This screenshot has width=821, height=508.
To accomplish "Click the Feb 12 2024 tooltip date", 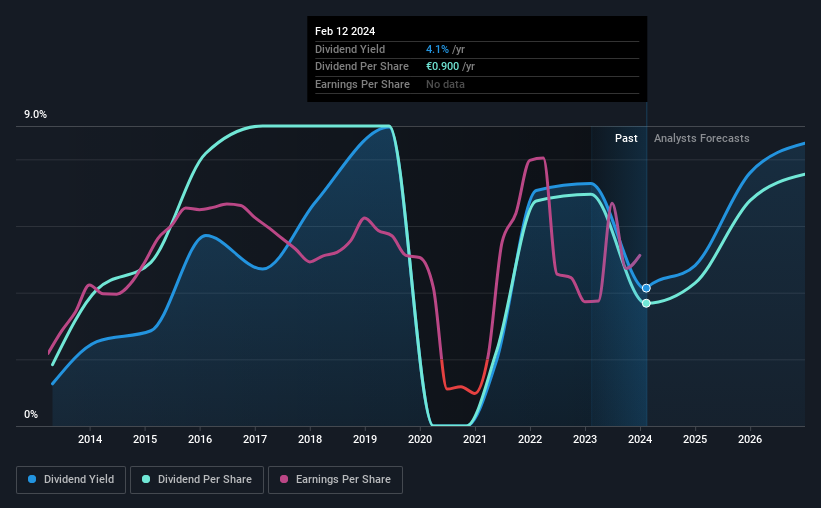I will 345,31.
